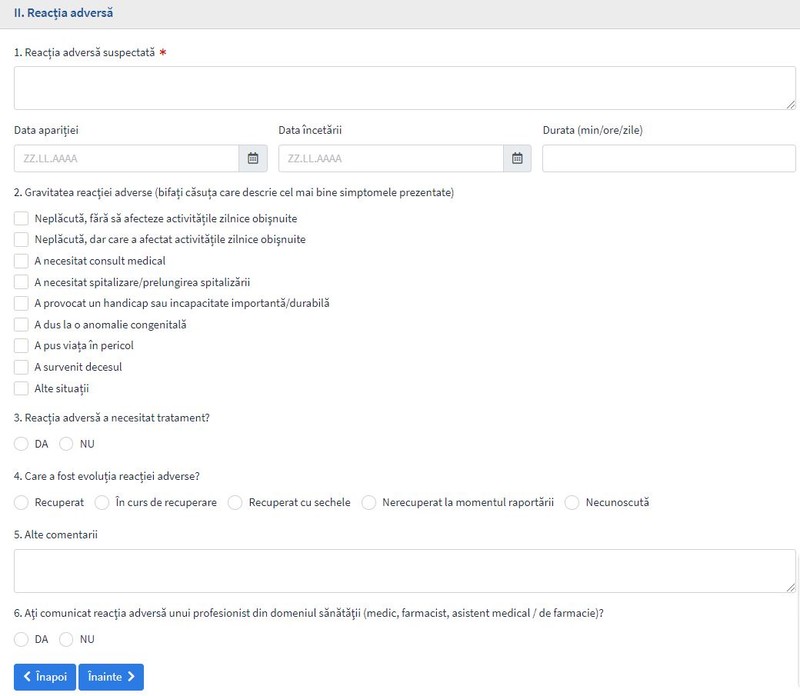Select 'A dus la o anomalie congenitală' checkbox
The image size is (800, 696).
pos(21,325)
